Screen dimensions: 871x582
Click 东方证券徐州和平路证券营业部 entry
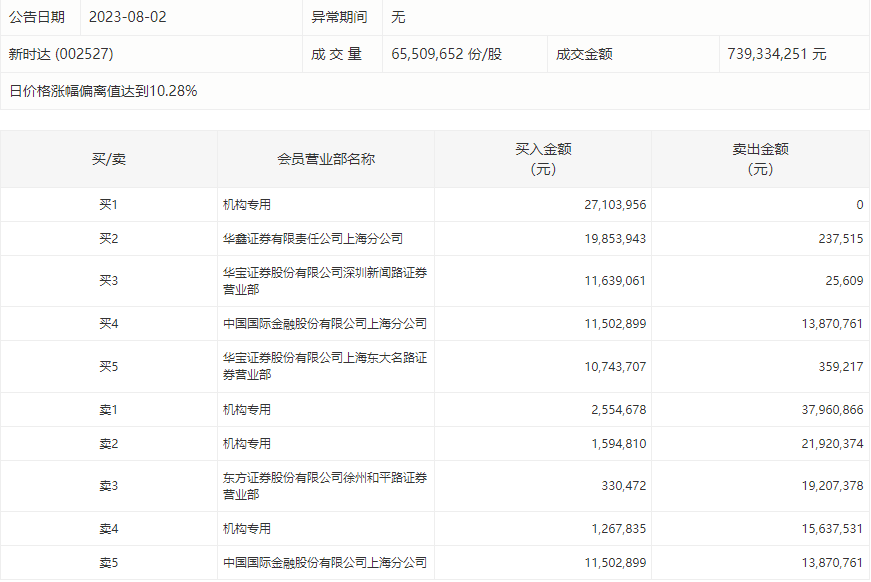pyautogui.click(x=325, y=486)
